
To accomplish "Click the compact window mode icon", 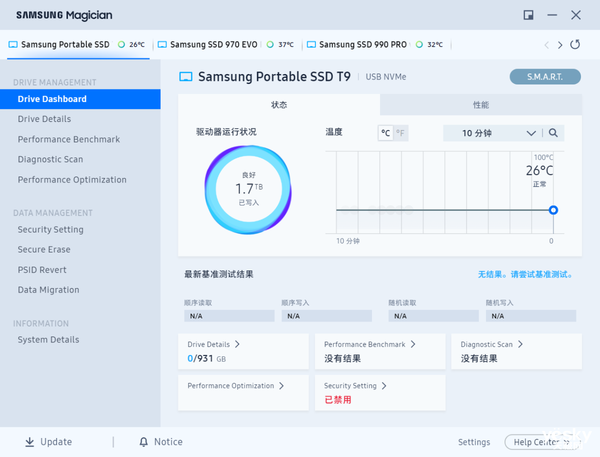I will point(528,14).
